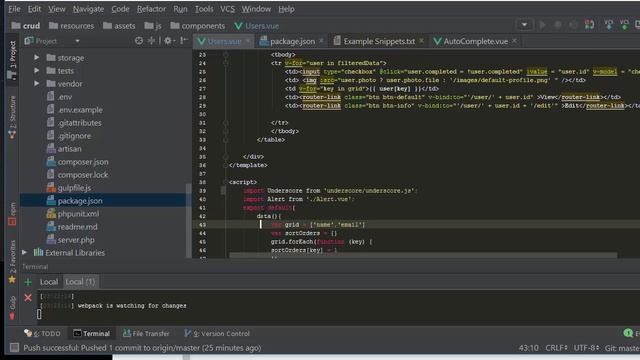Open the VCS menu

[x=227, y=9]
